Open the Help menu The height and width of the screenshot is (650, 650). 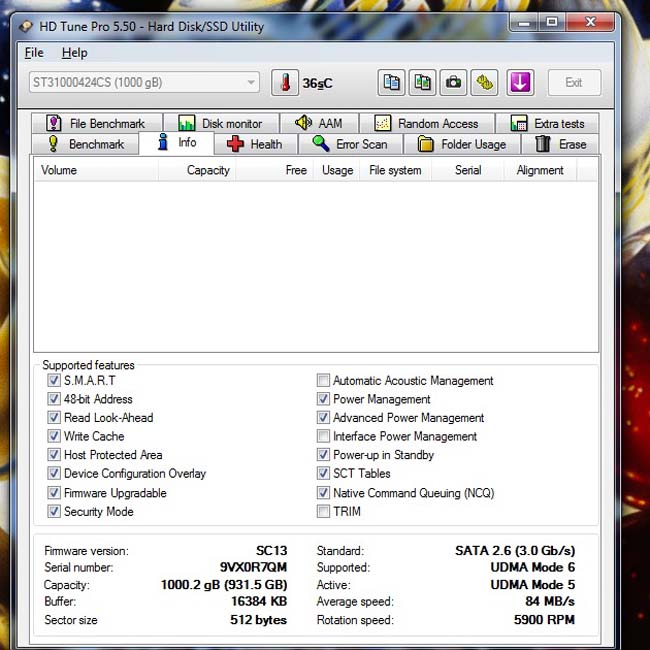(75, 53)
